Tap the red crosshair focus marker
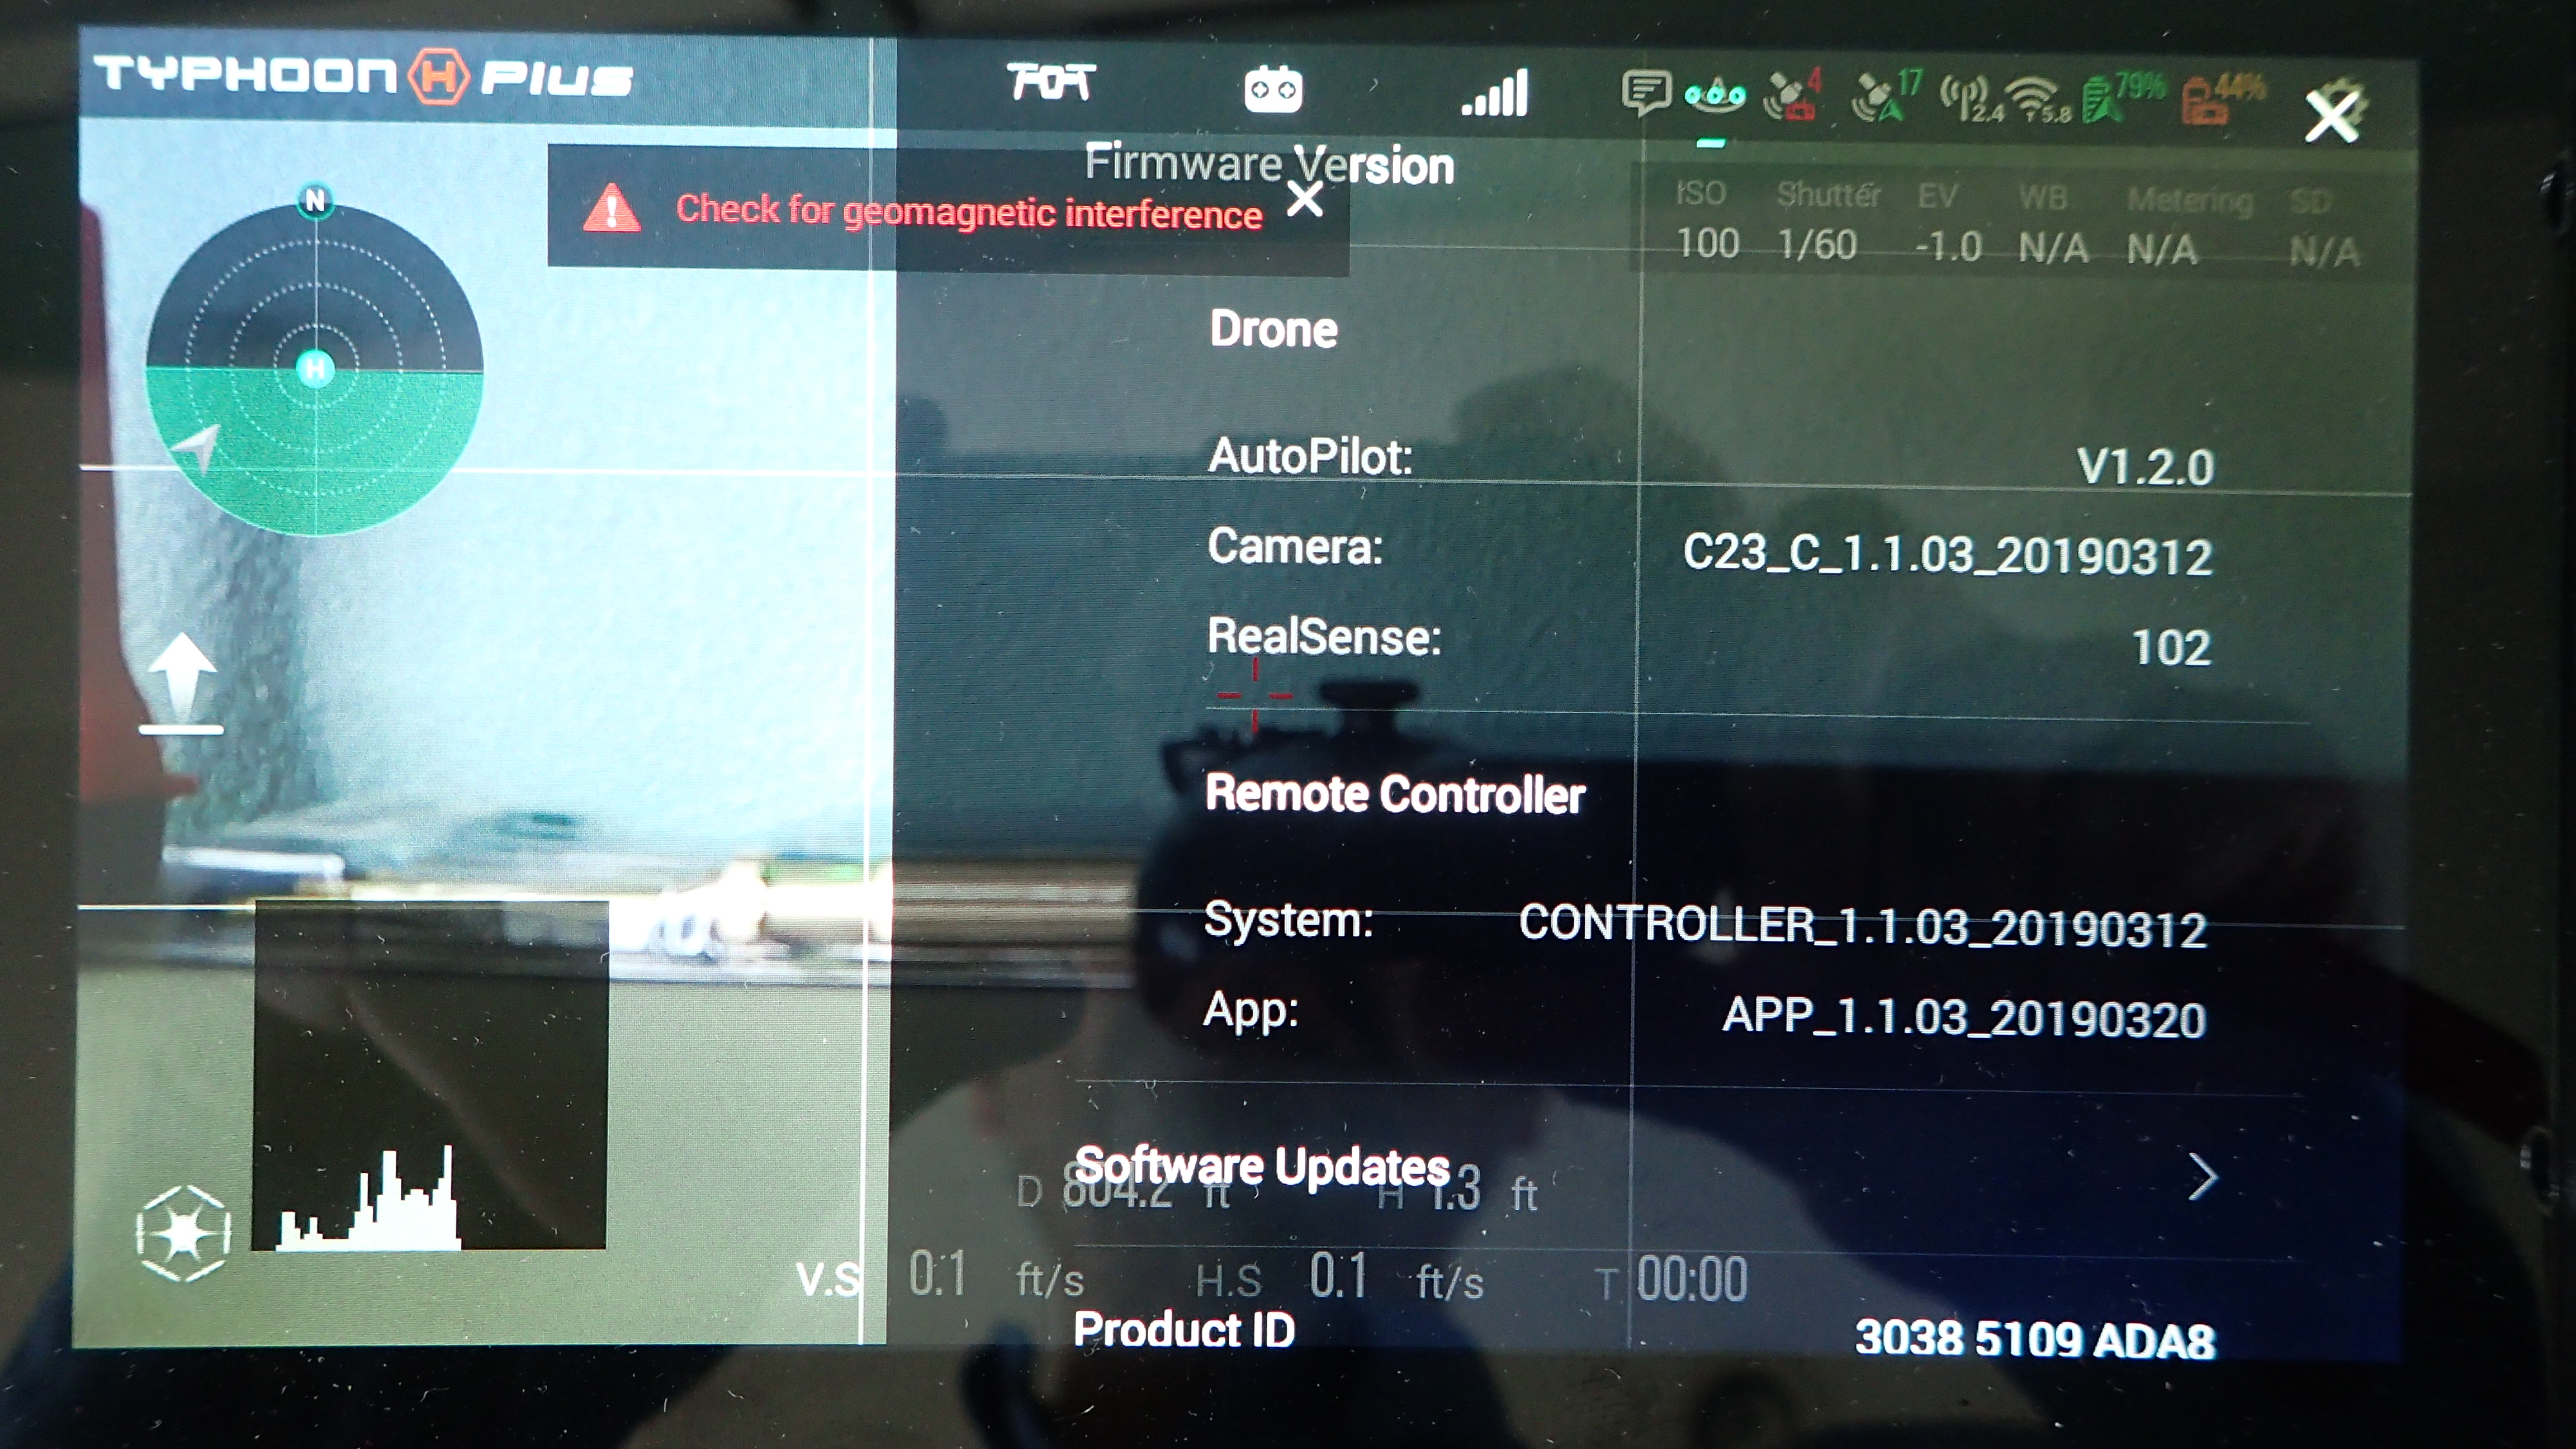This screenshot has width=2576, height=1449. 1255,695
